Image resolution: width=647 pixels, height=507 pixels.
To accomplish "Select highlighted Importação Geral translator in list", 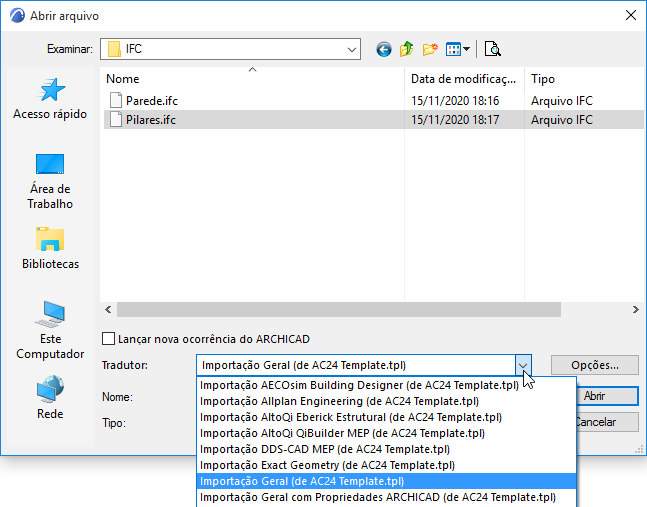I will click(386, 481).
